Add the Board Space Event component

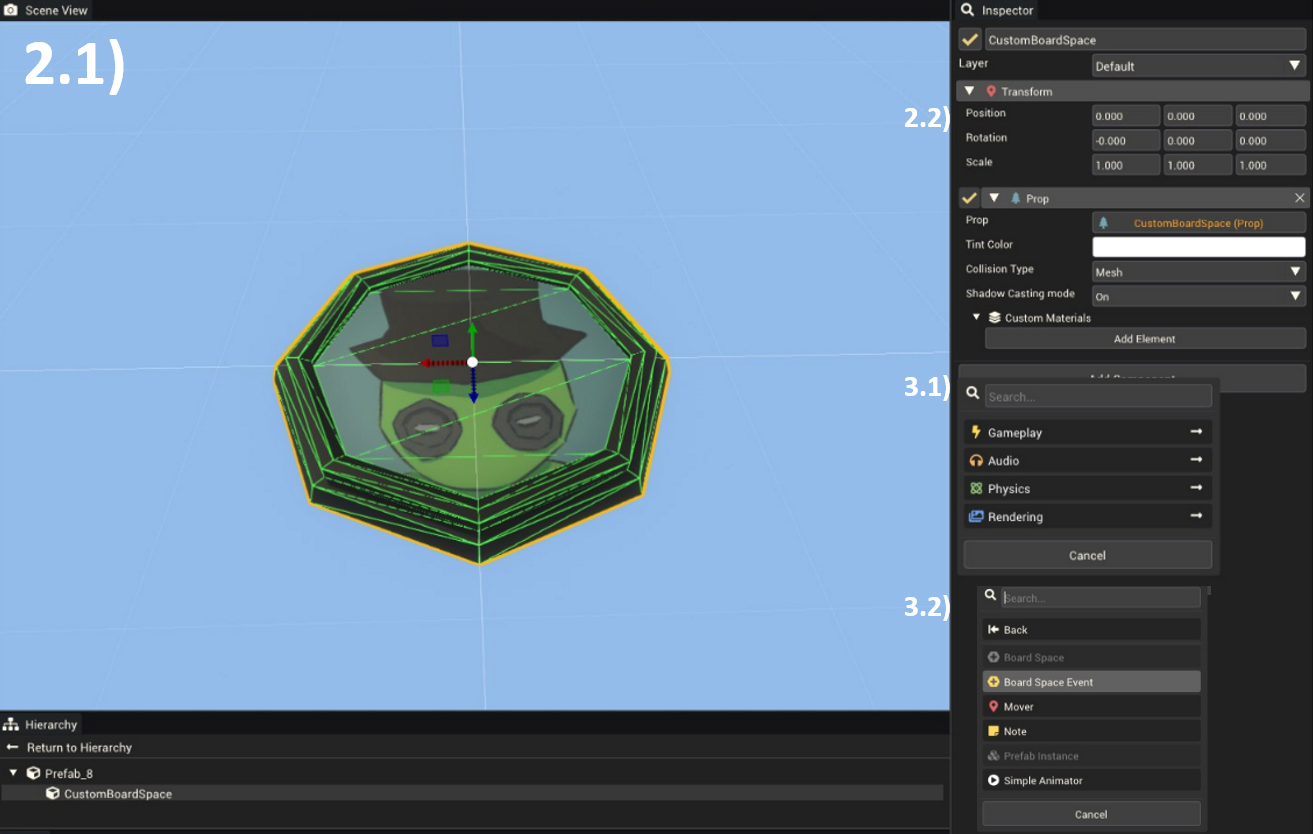1091,682
